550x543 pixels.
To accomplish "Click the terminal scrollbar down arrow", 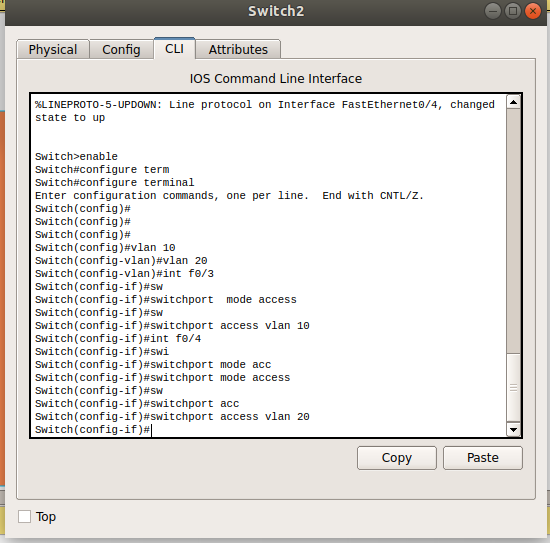I will pyautogui.click(x=514, y=429).
